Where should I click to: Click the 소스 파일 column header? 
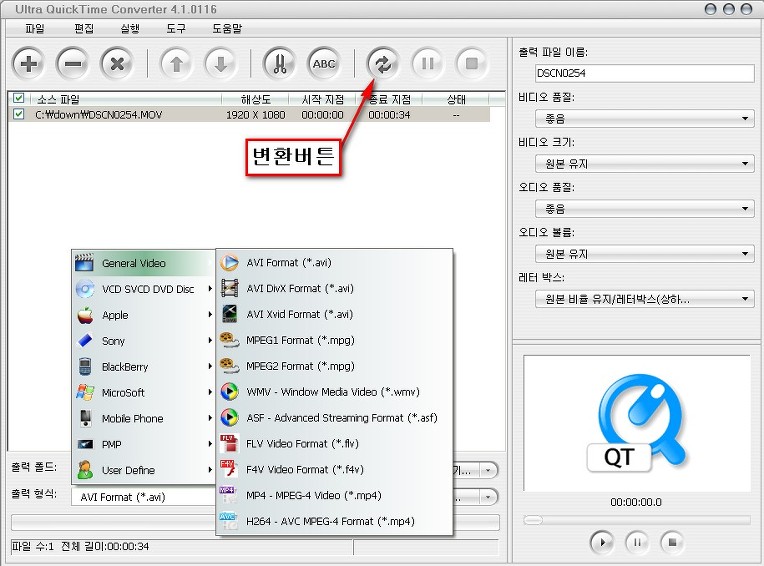126,99
